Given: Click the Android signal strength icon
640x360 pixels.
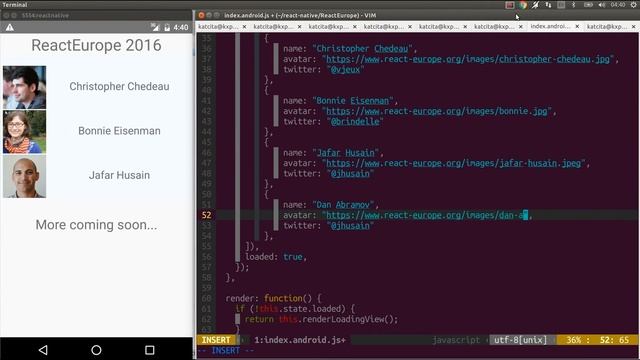Looking at the screenshot, I should (x=155, y=27).
